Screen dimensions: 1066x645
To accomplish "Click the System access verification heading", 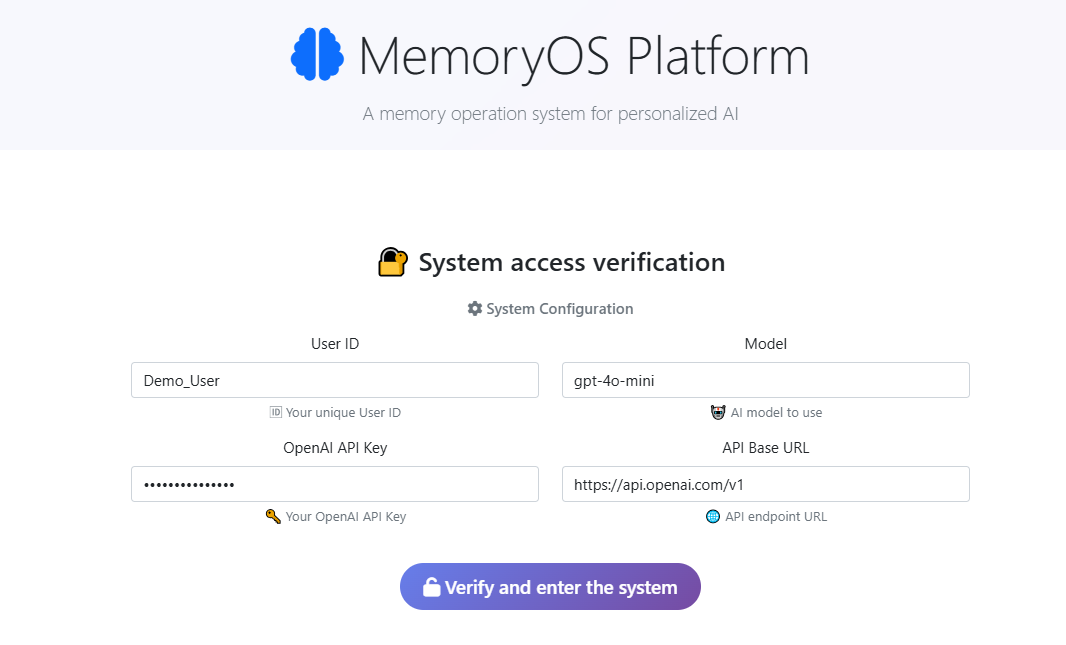I will coord(571,263).
